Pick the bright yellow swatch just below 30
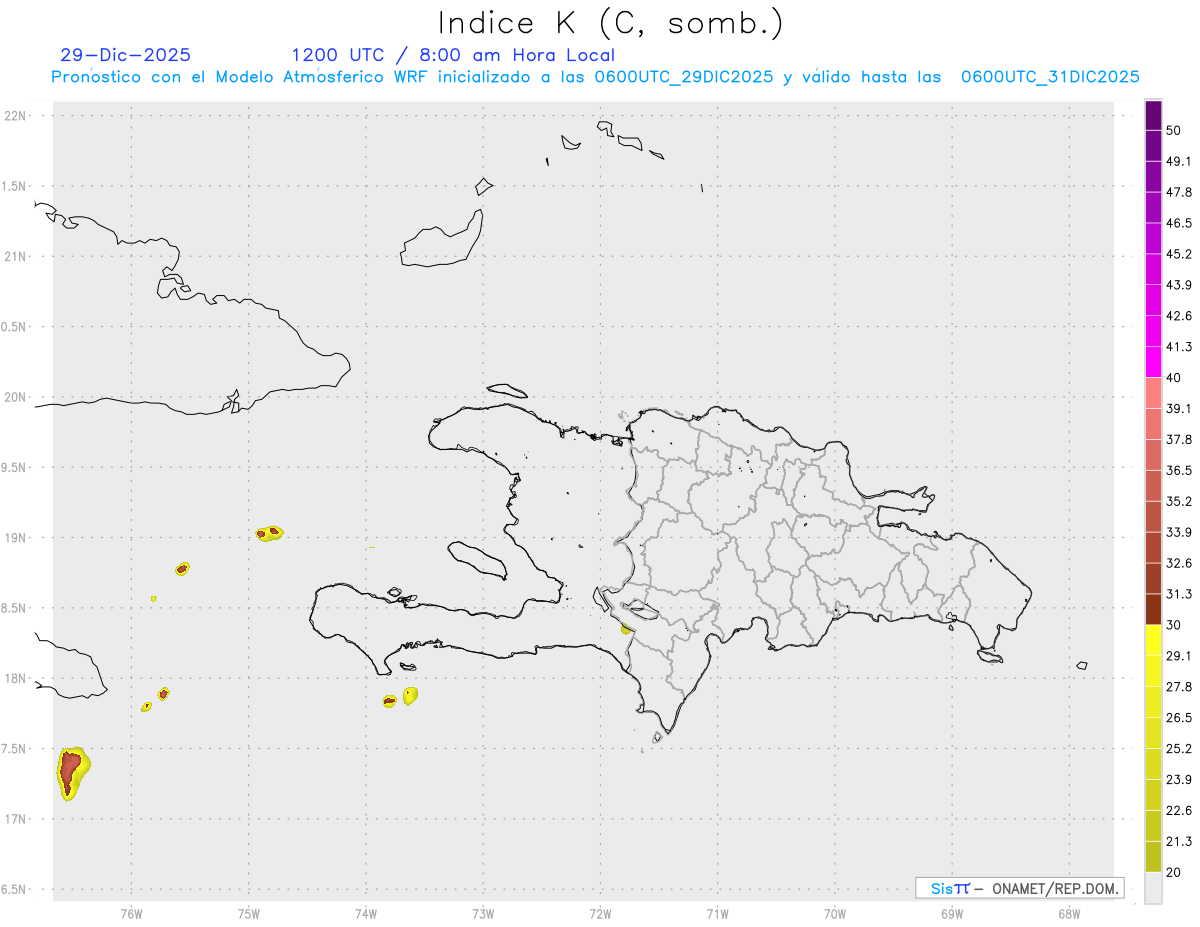1200x927 pixels. 1153,640
